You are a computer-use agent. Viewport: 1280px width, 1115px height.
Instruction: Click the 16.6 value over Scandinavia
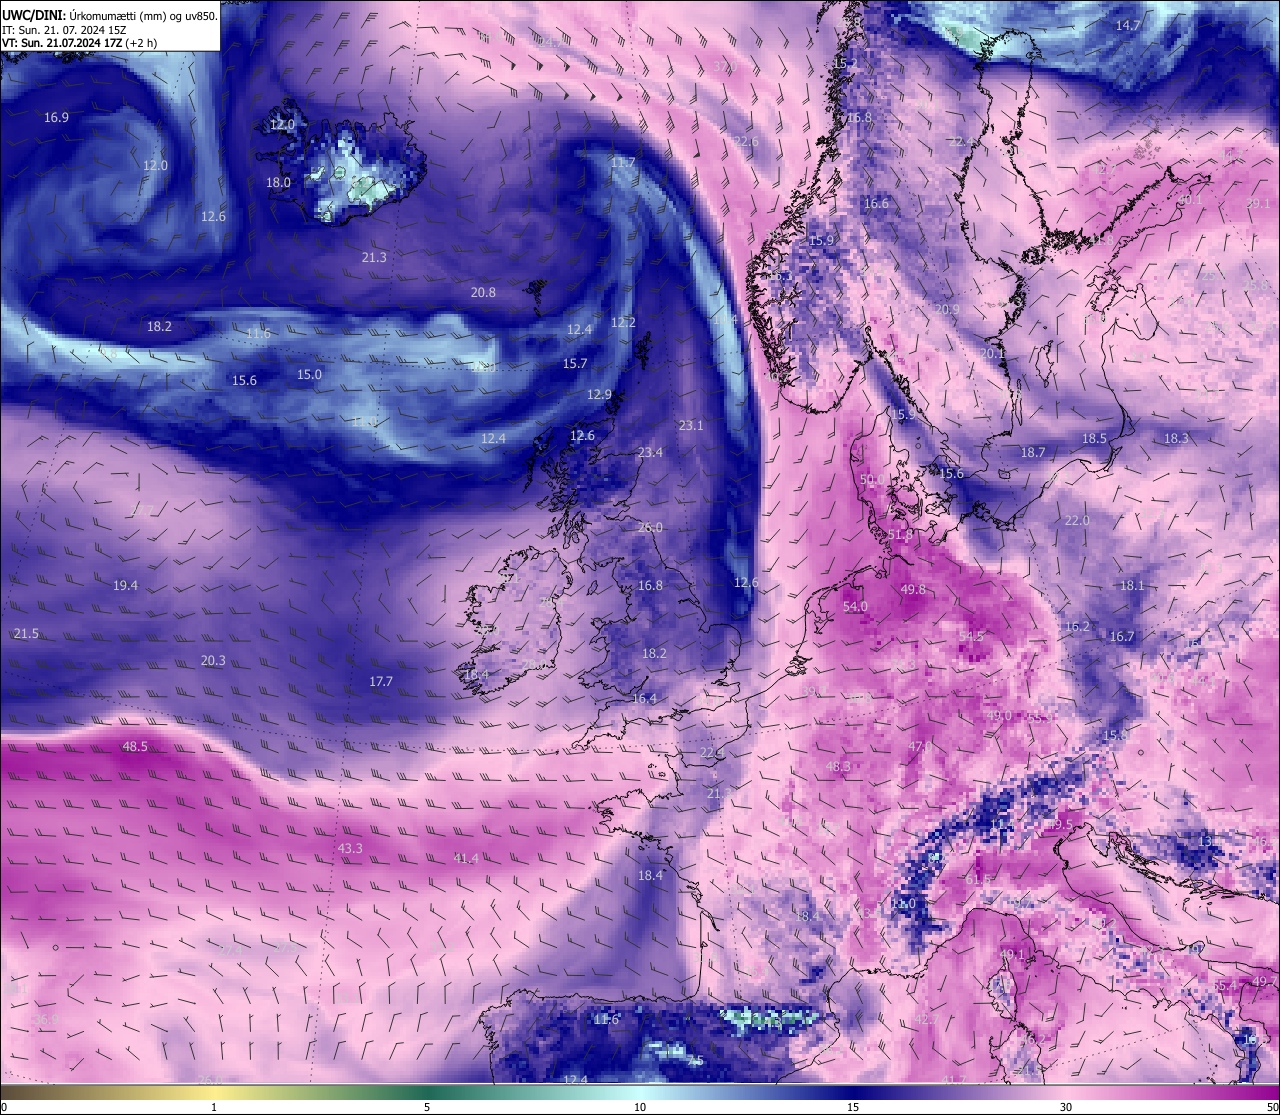[x=876, y=204]
